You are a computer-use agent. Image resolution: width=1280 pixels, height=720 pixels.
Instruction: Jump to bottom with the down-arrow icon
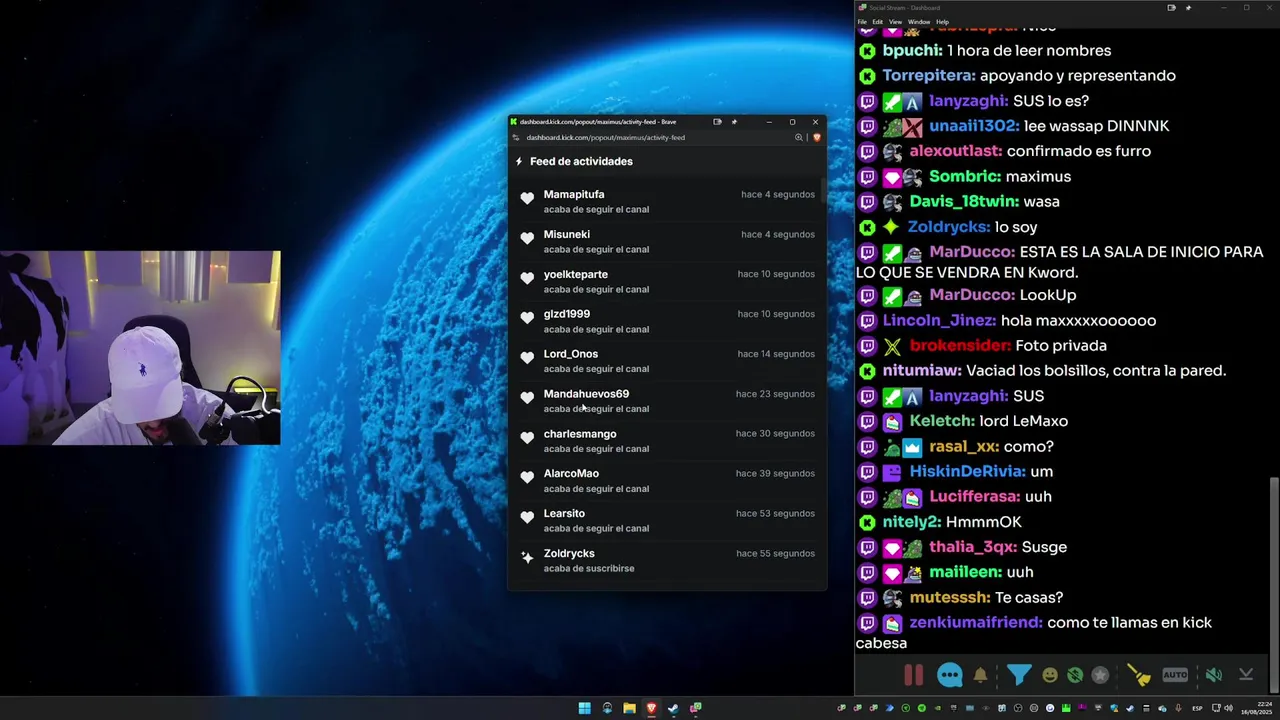click(1246, 675)
